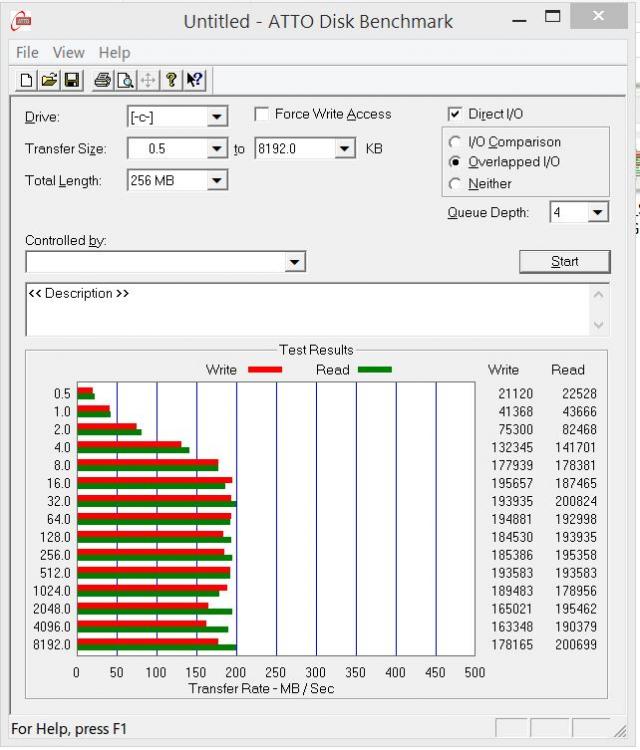This screenshot has height=750, width=640.
Task: Click the Transfer Rate - MB / Sec label
Action: pos(261,688)
